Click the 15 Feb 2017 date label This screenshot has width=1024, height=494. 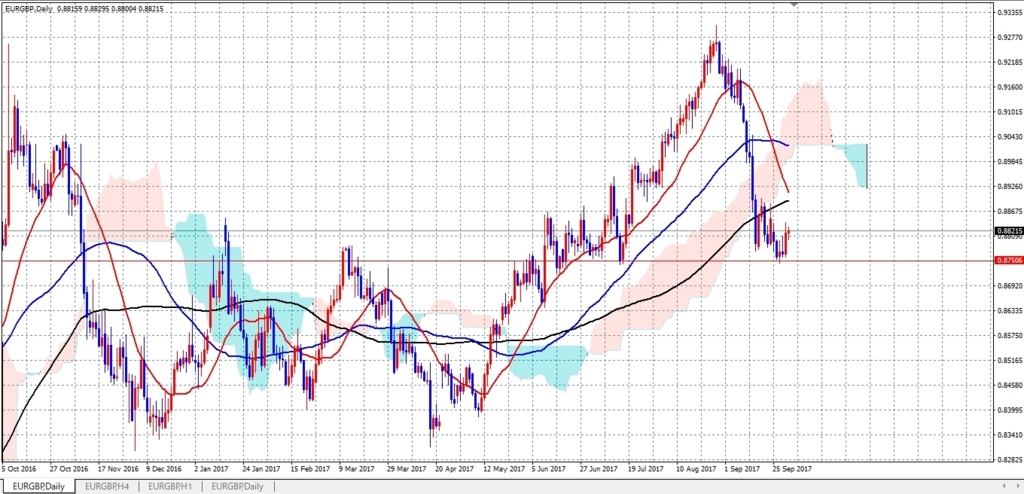pos(310,469)
